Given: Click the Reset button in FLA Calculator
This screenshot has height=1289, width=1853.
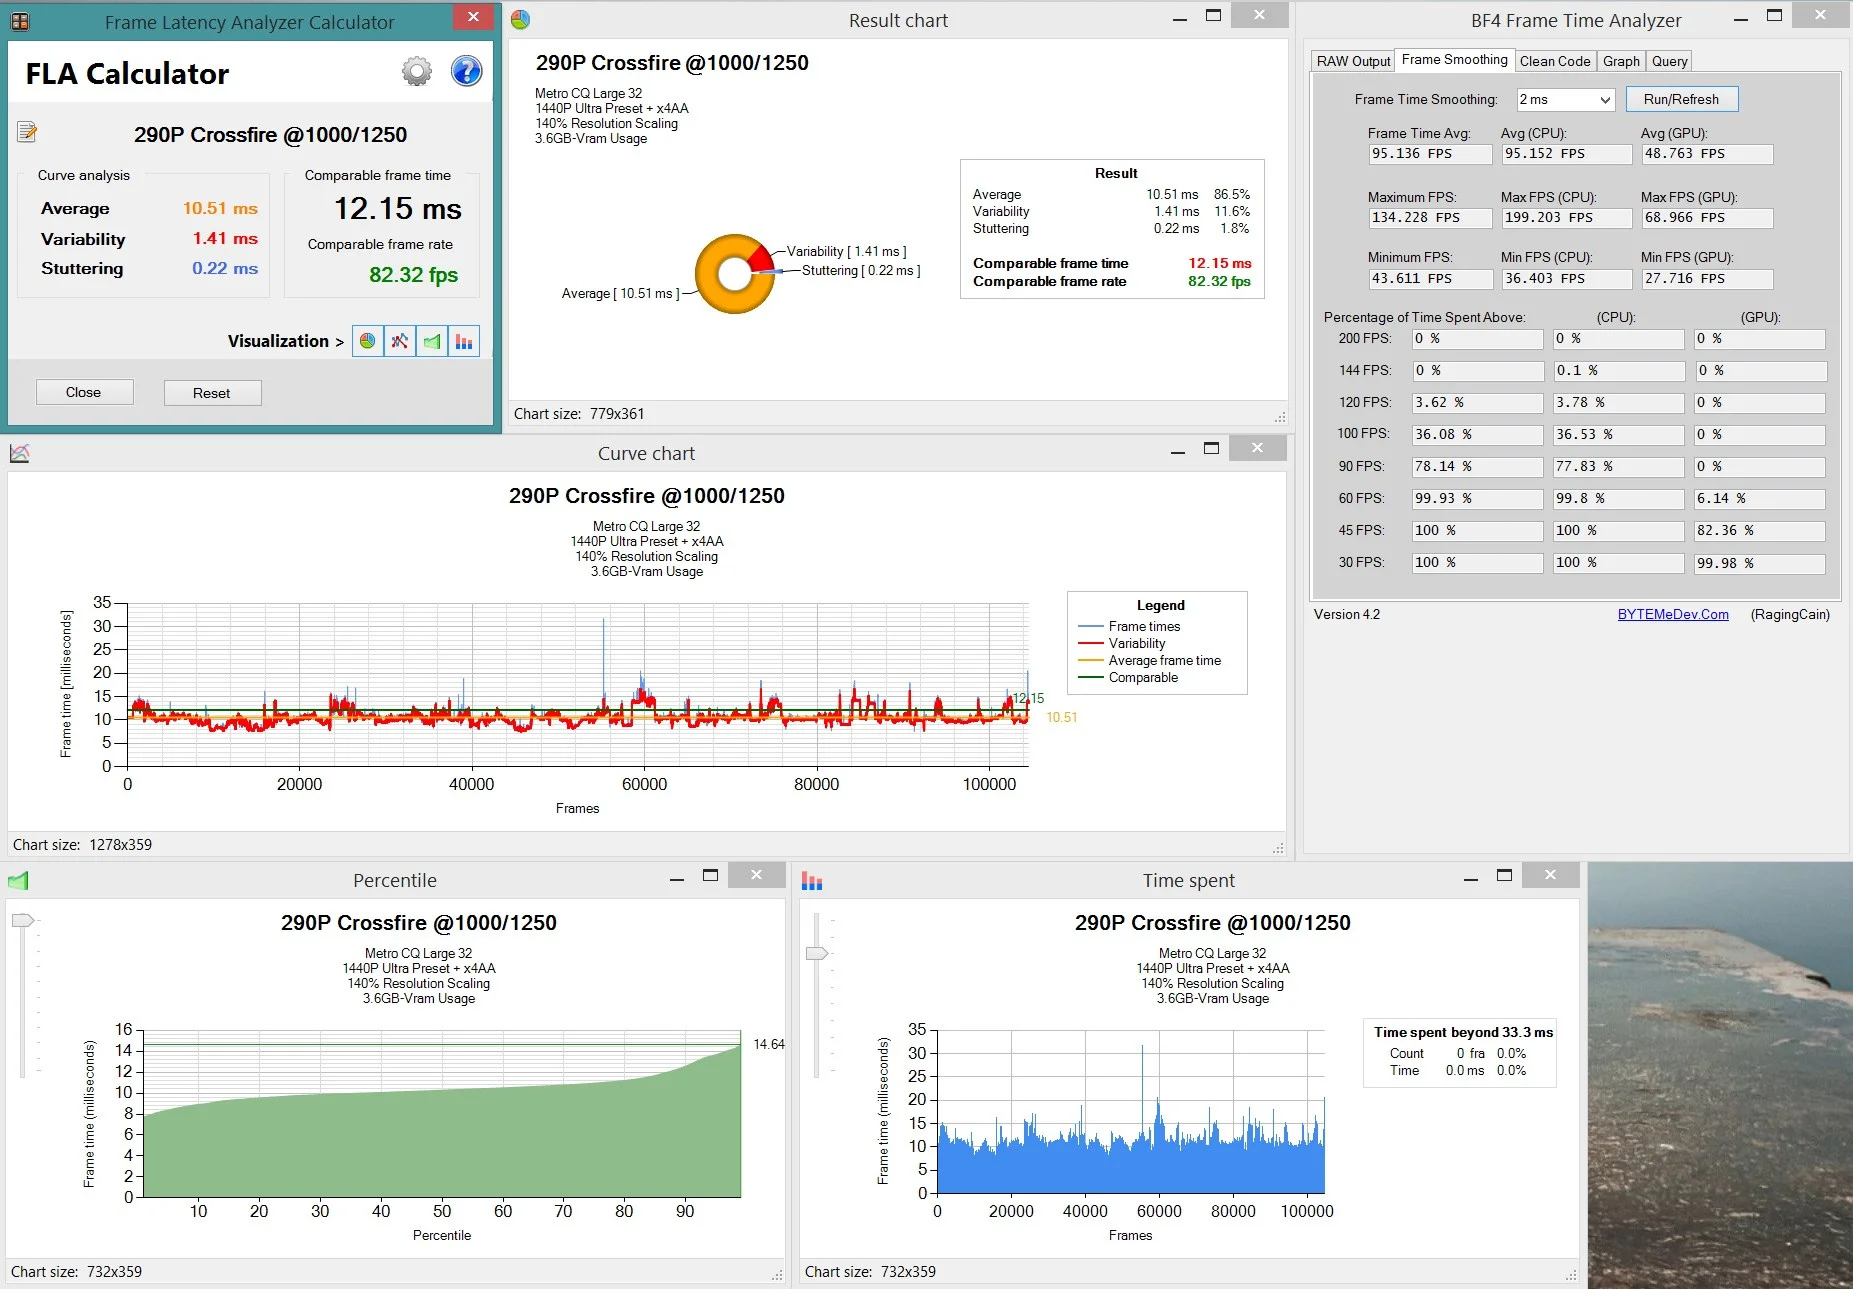Looking at the screenshot, I should [212, 393].
